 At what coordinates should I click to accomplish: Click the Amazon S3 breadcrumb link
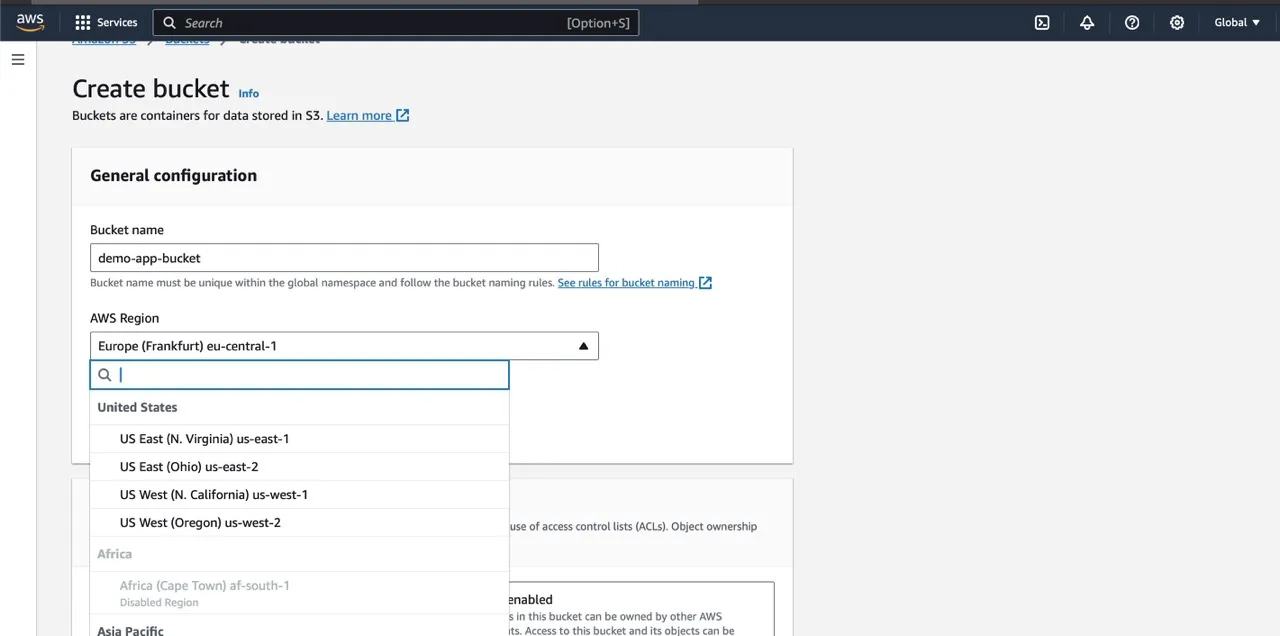tap(103, 40)
